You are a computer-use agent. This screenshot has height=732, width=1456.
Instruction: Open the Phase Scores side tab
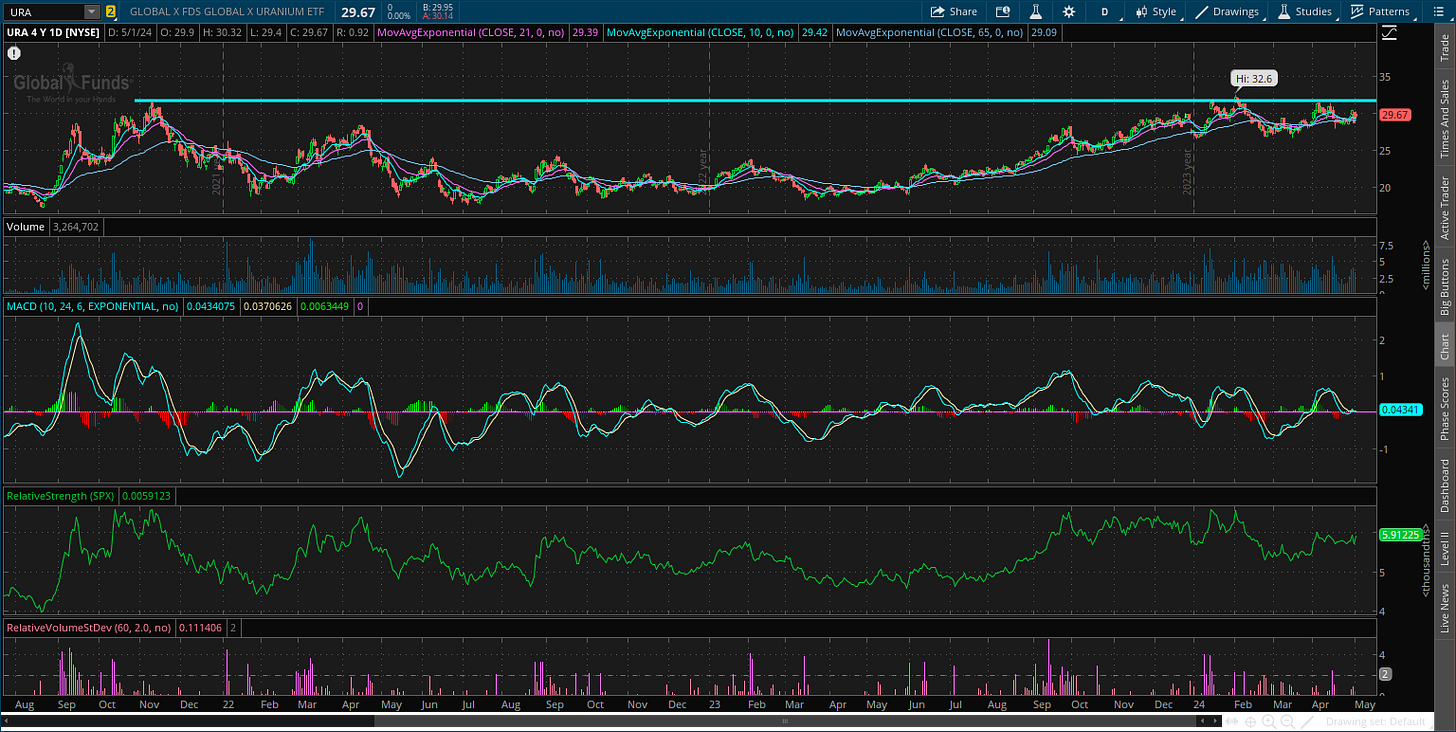tap(1444, 408)
